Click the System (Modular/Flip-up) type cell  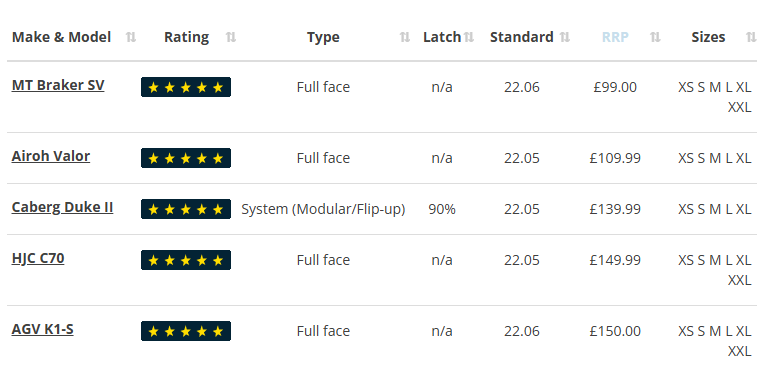[323, 209]
